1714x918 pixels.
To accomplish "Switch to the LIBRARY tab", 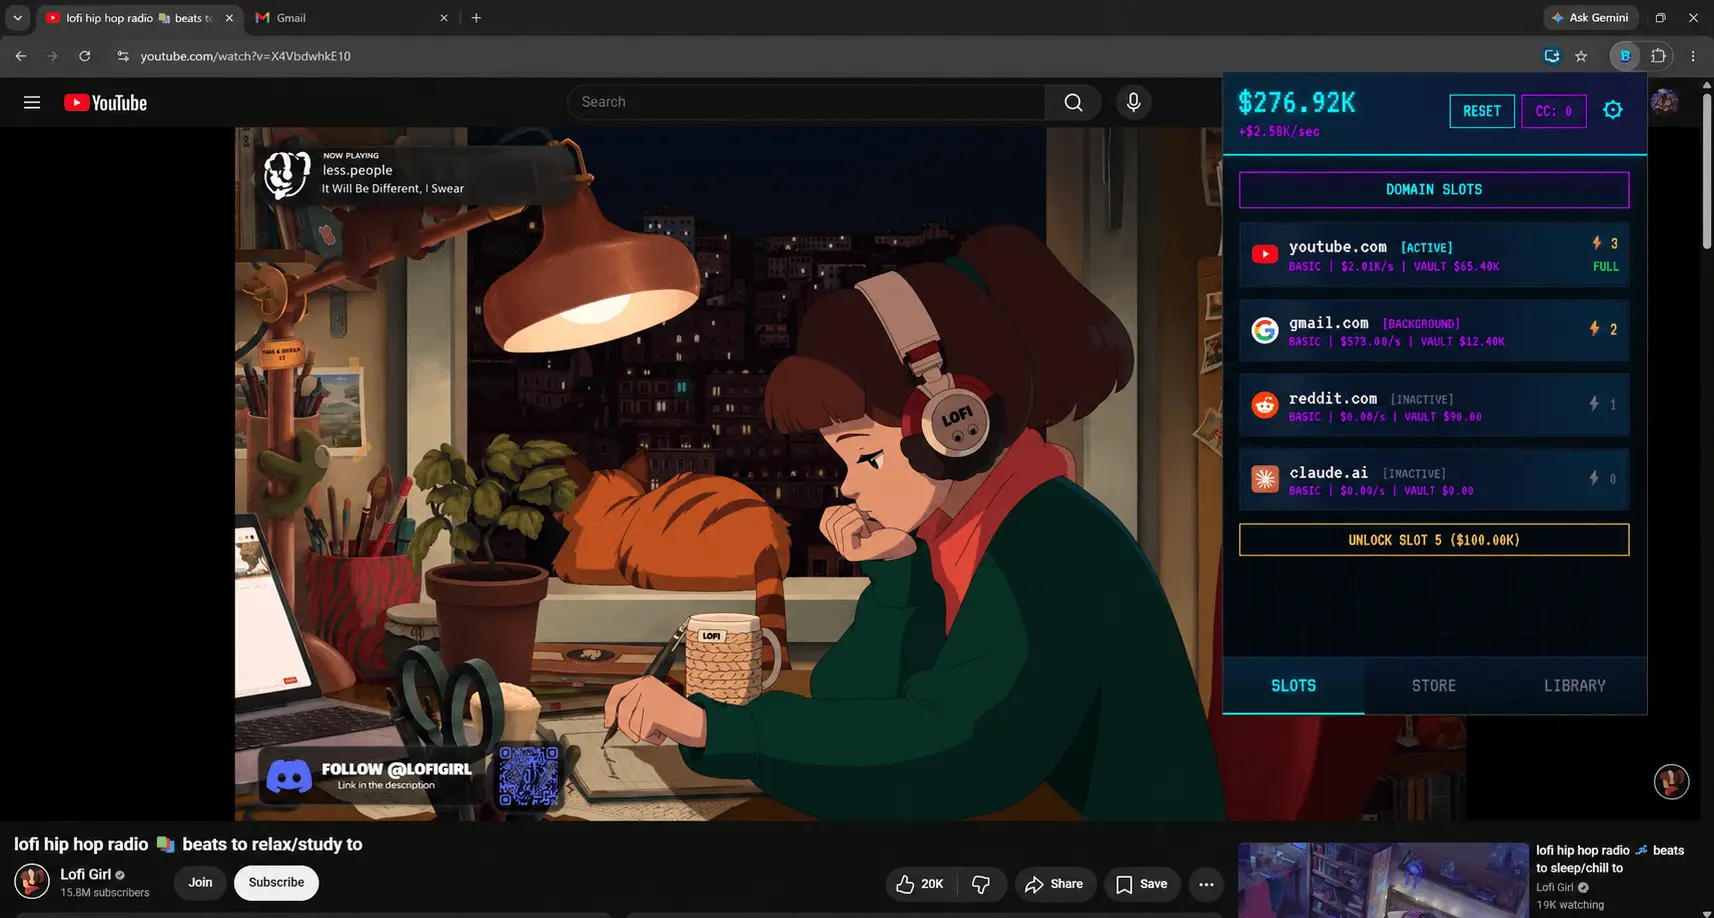I will (x=1575, y=686).
